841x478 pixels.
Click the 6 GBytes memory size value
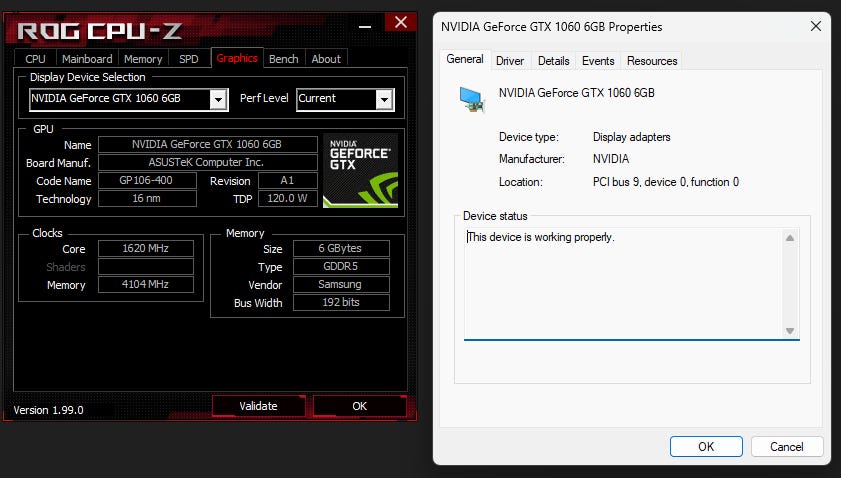click(341, 248)
